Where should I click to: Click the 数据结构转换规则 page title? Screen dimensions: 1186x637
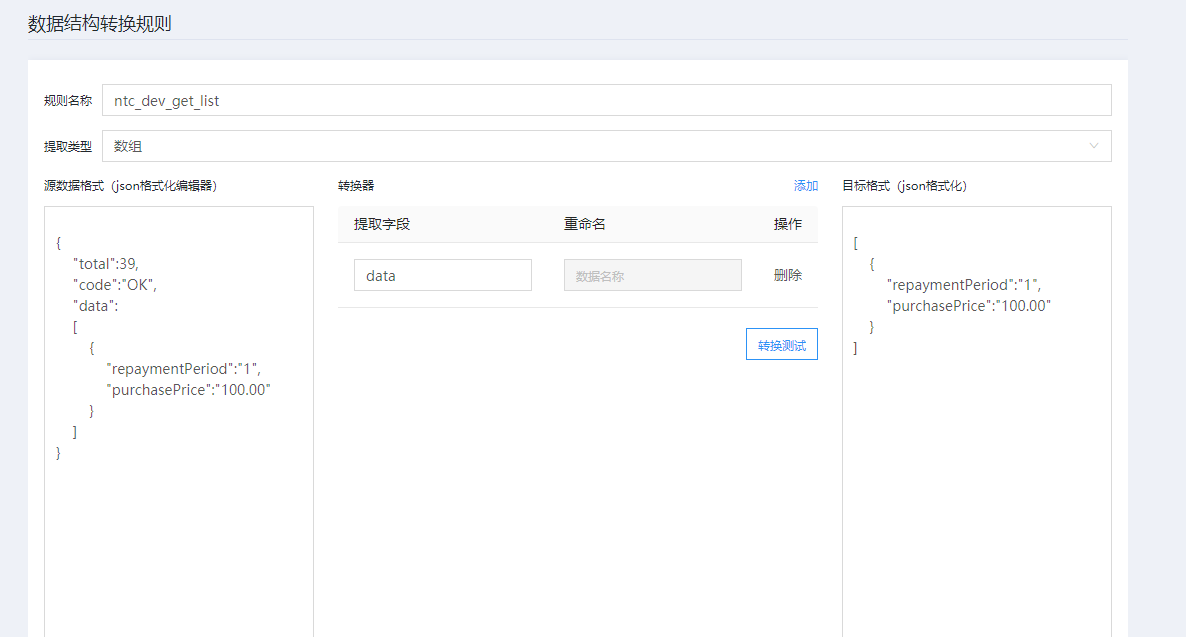point(100,24)
